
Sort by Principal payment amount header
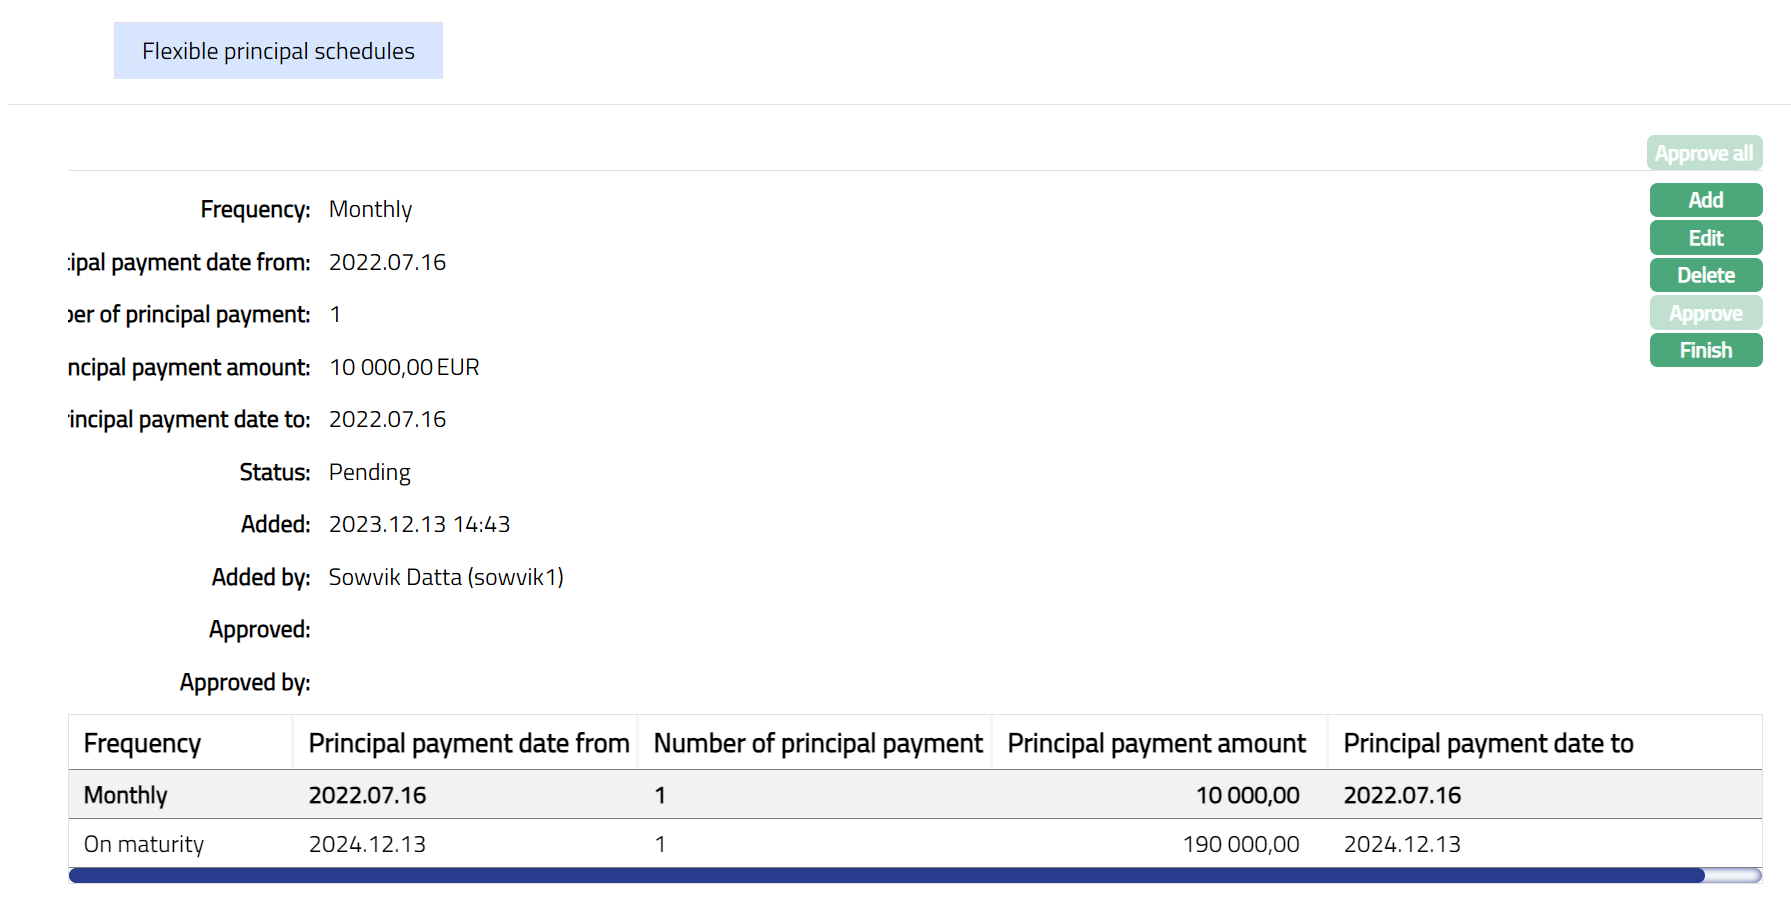coord(1156,743)
